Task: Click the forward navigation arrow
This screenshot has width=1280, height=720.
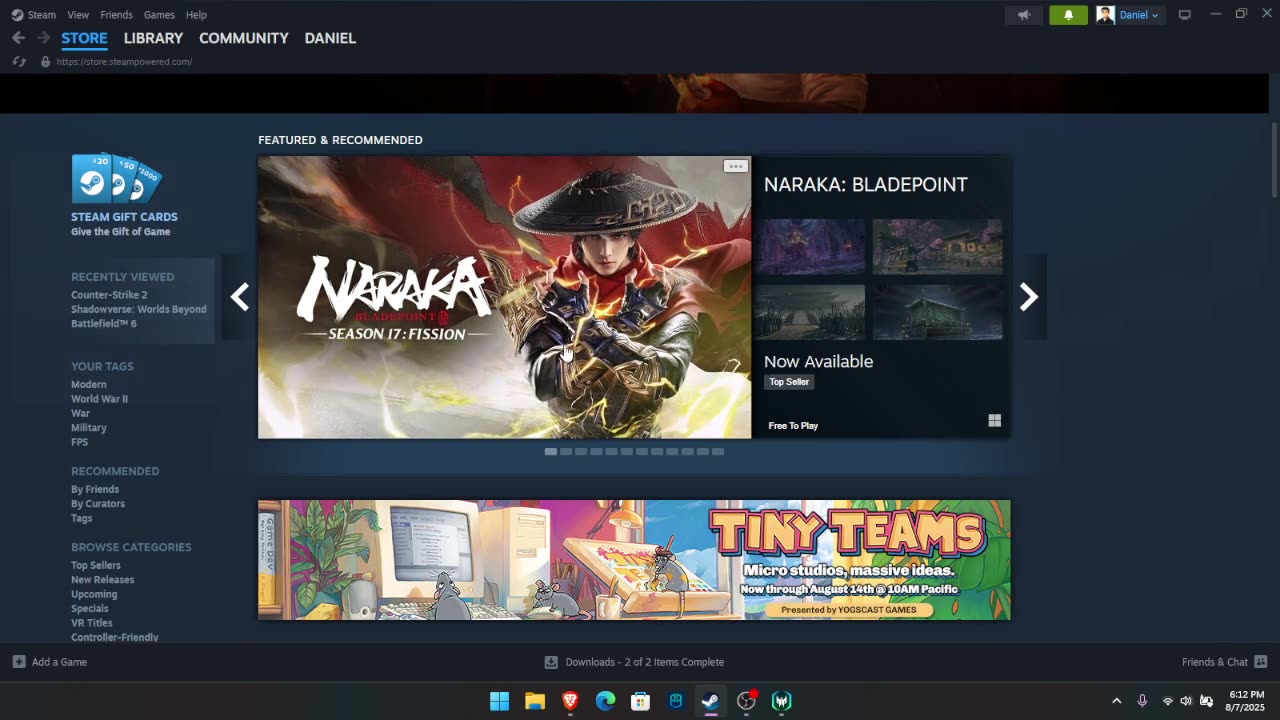Action: point(43,38)
